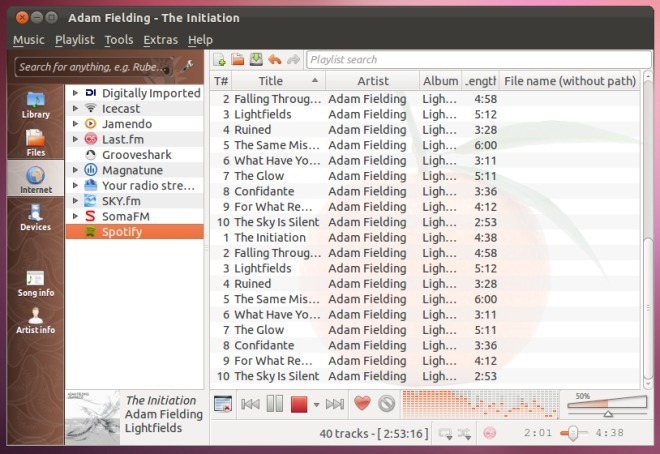Click the save playlist icon
The image size is (660, 454).
[x=256, y=60]
